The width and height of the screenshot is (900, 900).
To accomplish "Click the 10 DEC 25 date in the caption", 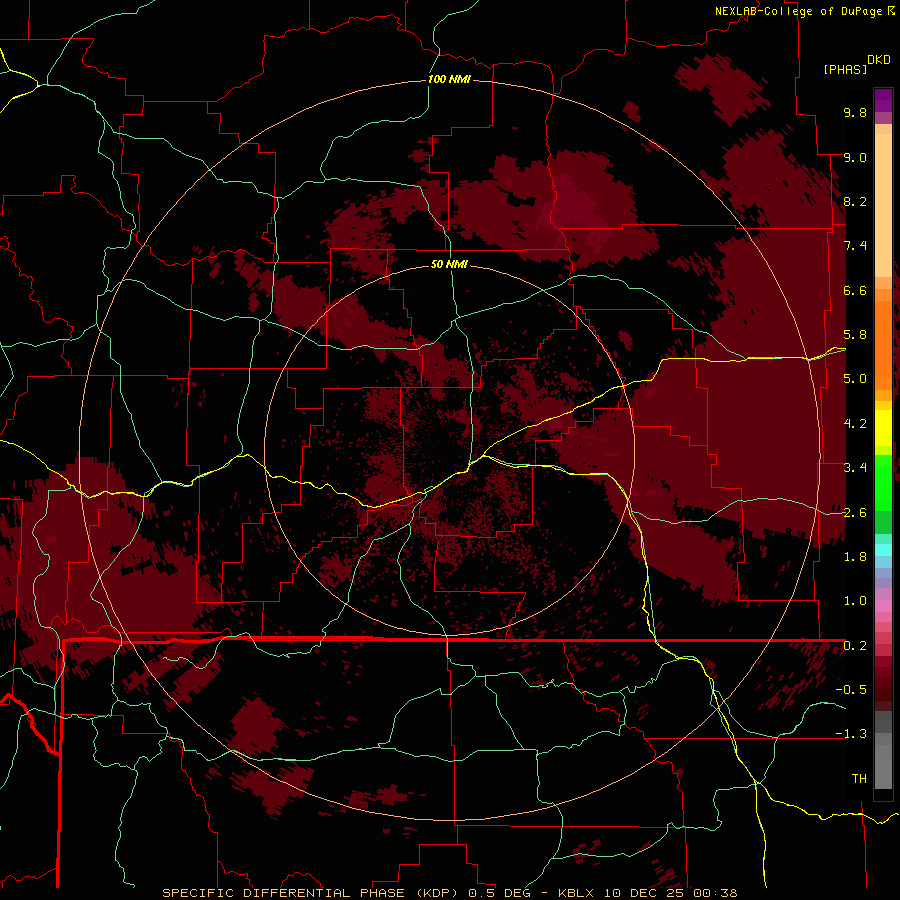I will tap(645, 893).
